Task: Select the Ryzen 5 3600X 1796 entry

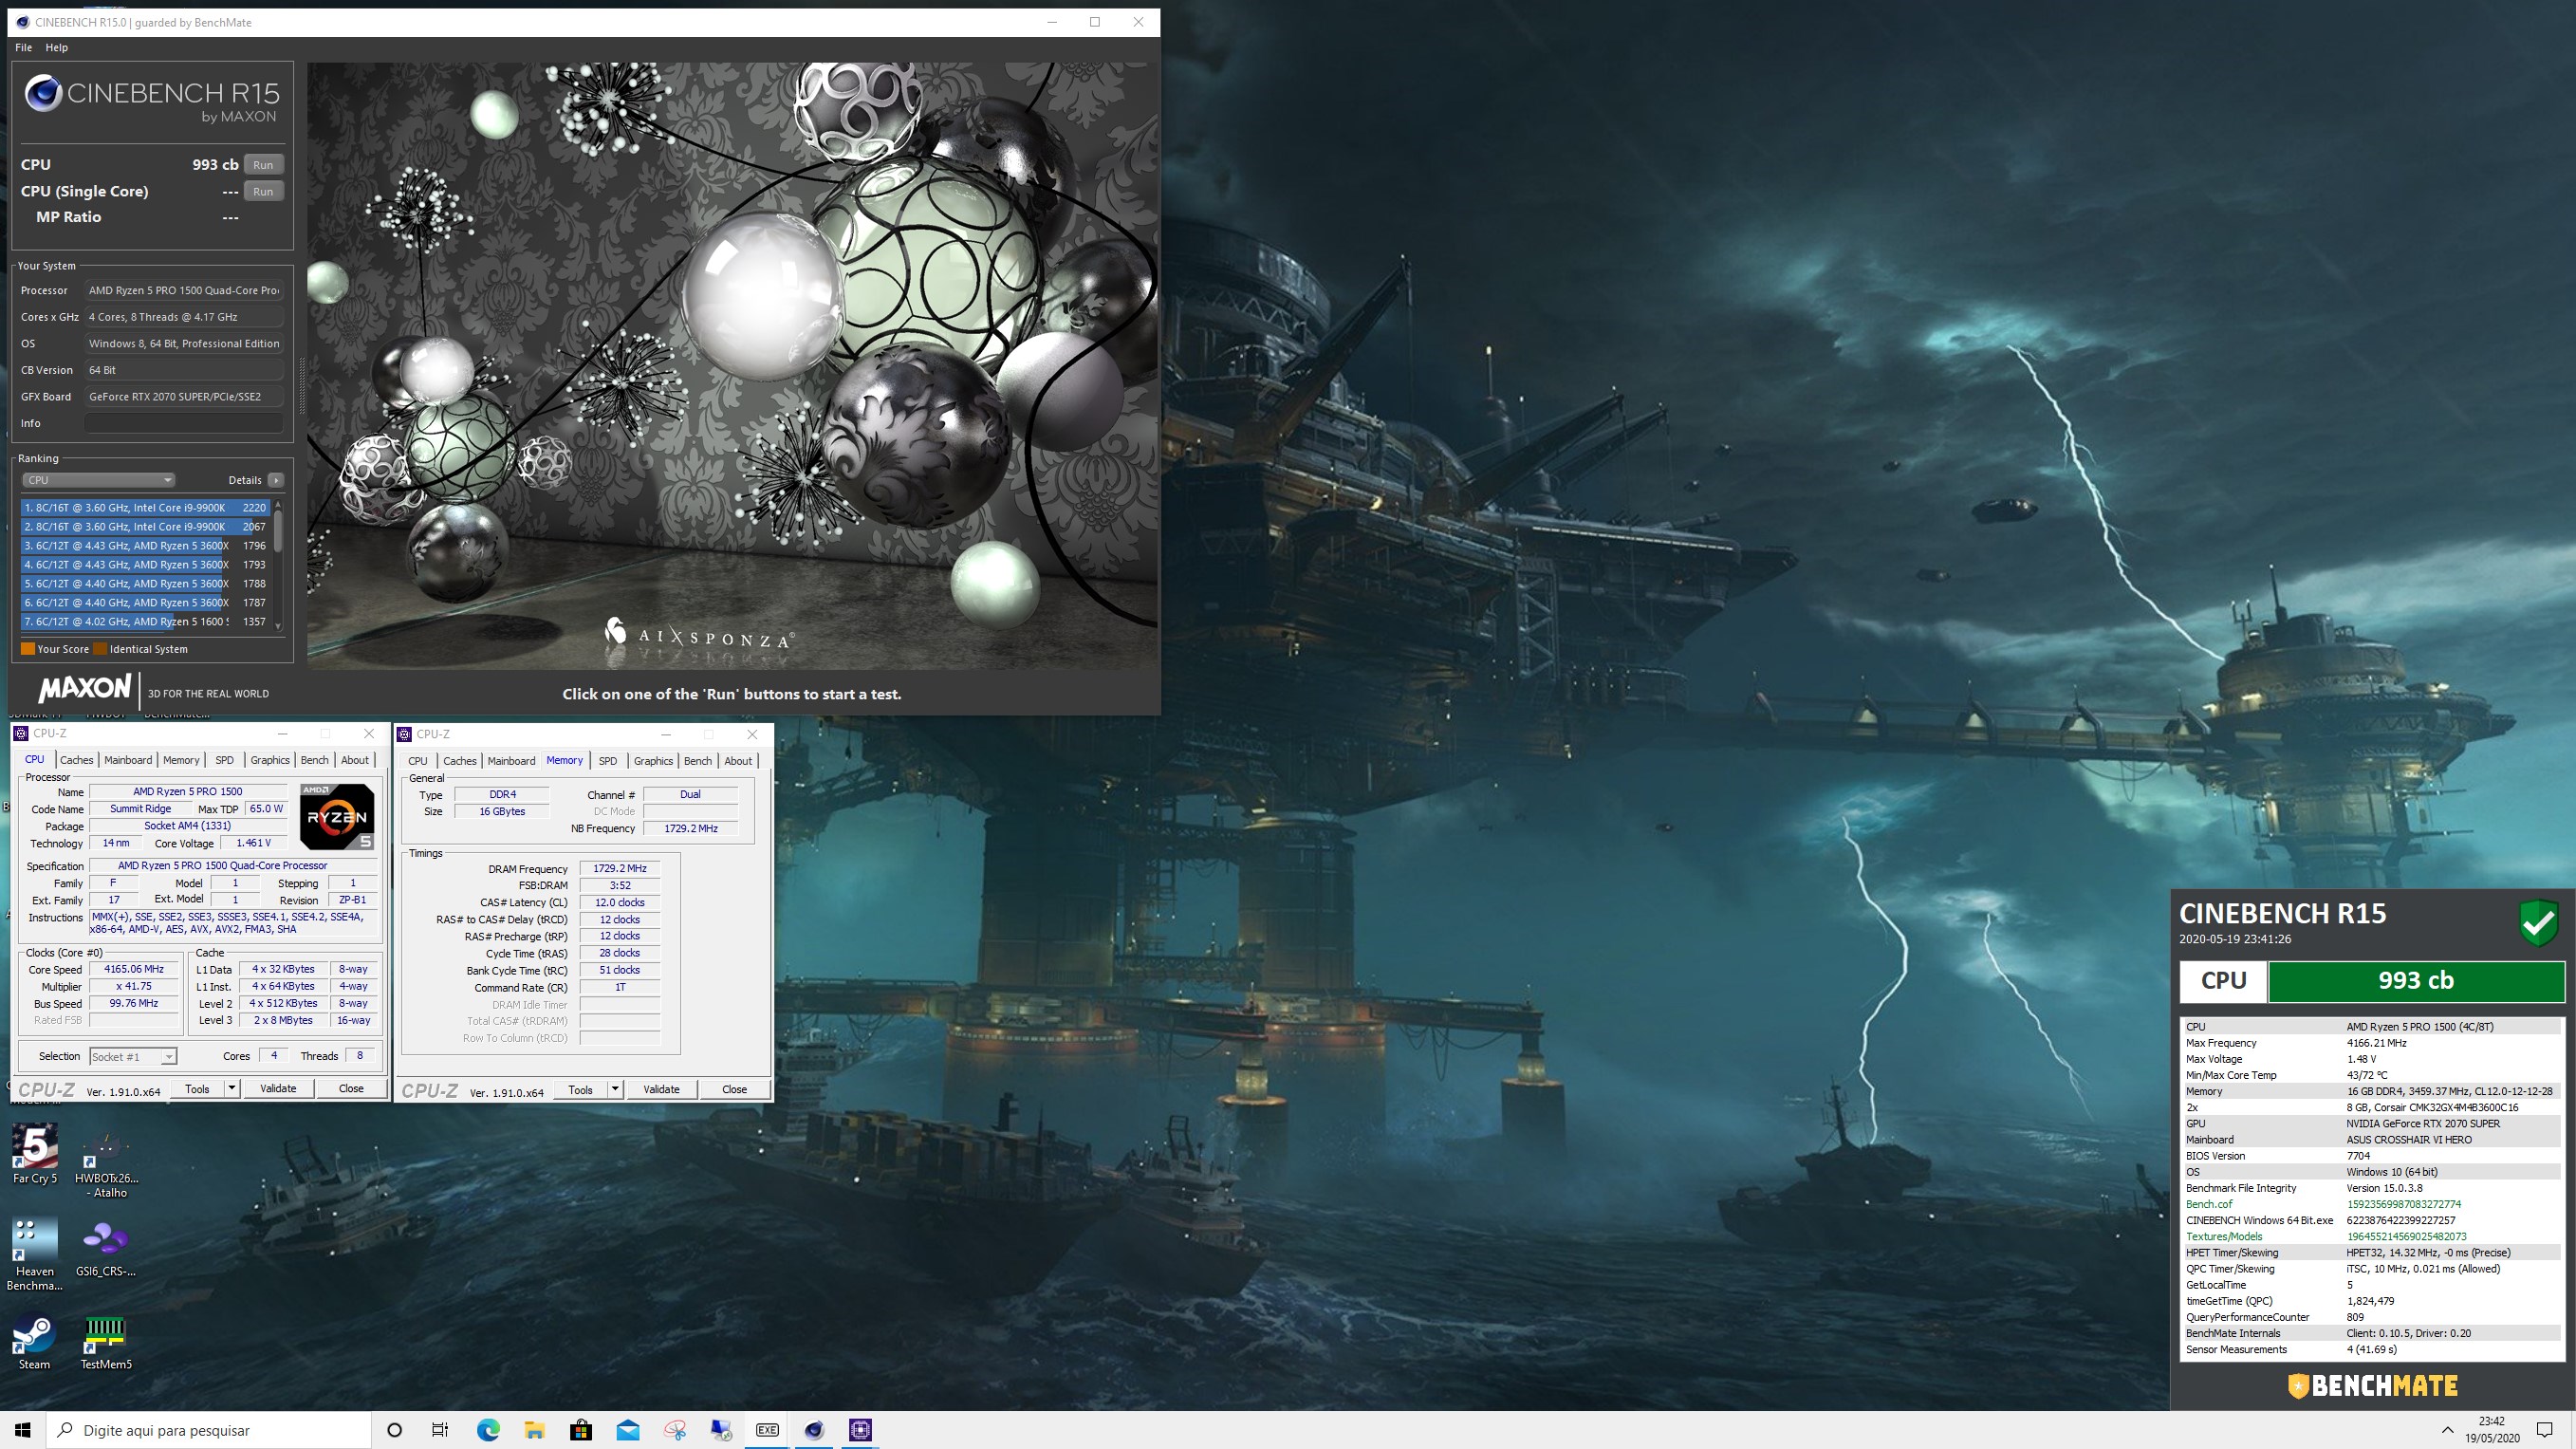Action: click(x=145, y=546)
